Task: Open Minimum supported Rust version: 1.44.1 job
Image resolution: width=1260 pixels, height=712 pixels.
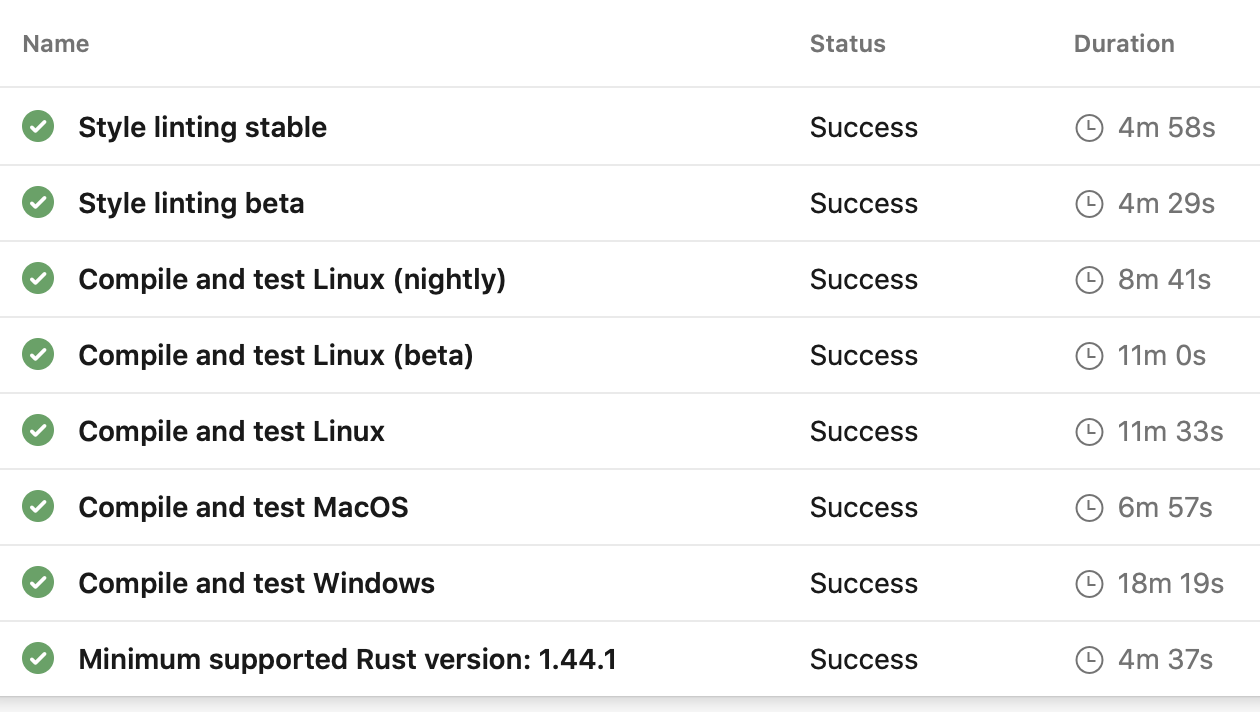Action: click(x=348, y=660)
